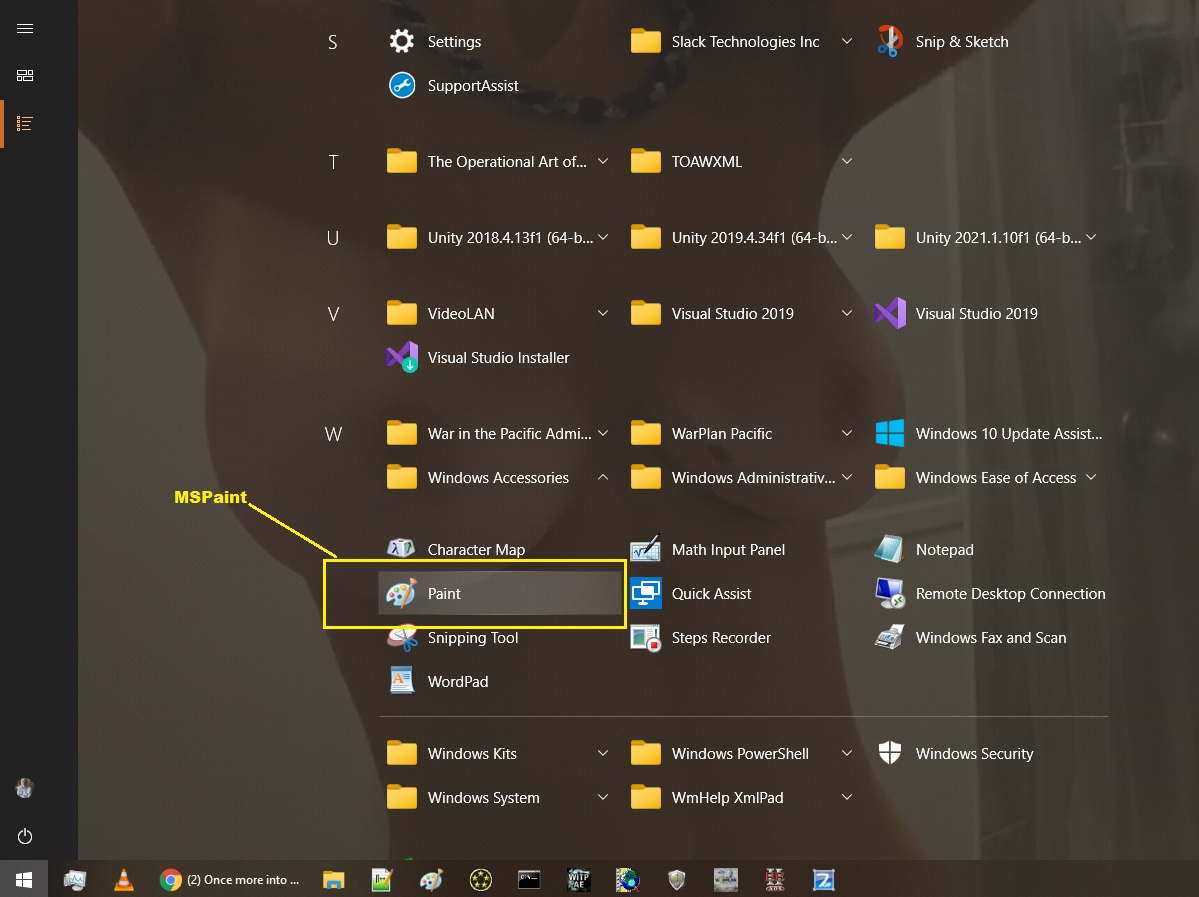Click the Start hamburger menu icon
The height and width of the screenshot is (897, 1199).
click(x=24, y=28)
